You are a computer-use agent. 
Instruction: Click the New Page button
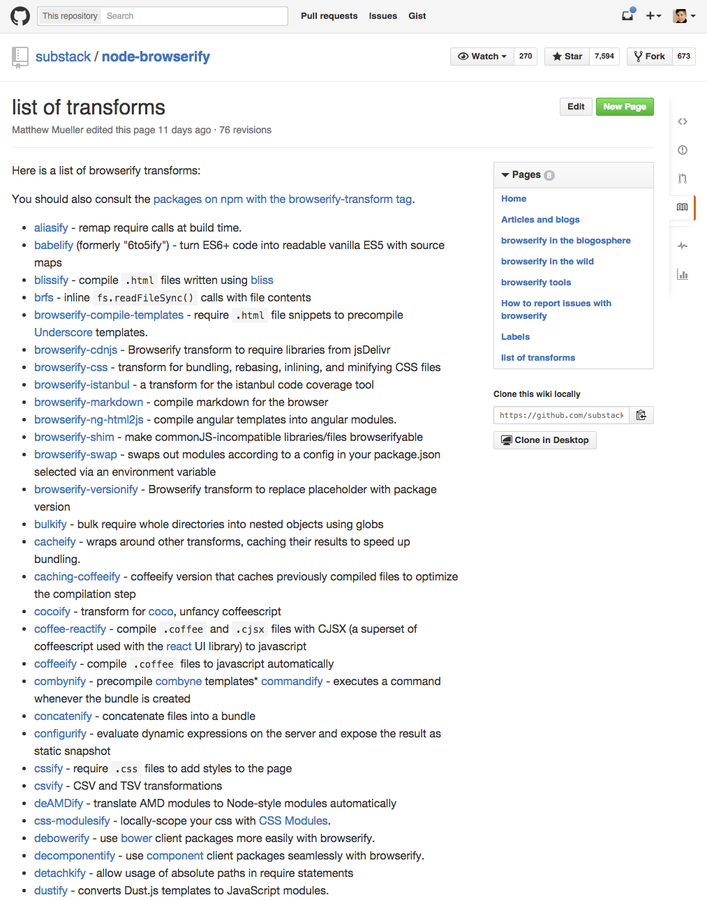[x=624, y=107]
